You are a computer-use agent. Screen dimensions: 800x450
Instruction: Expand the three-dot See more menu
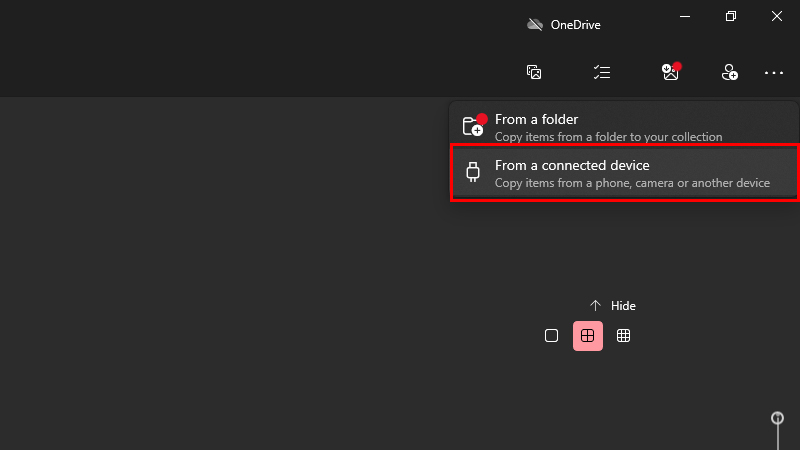(x=774, y=73)
